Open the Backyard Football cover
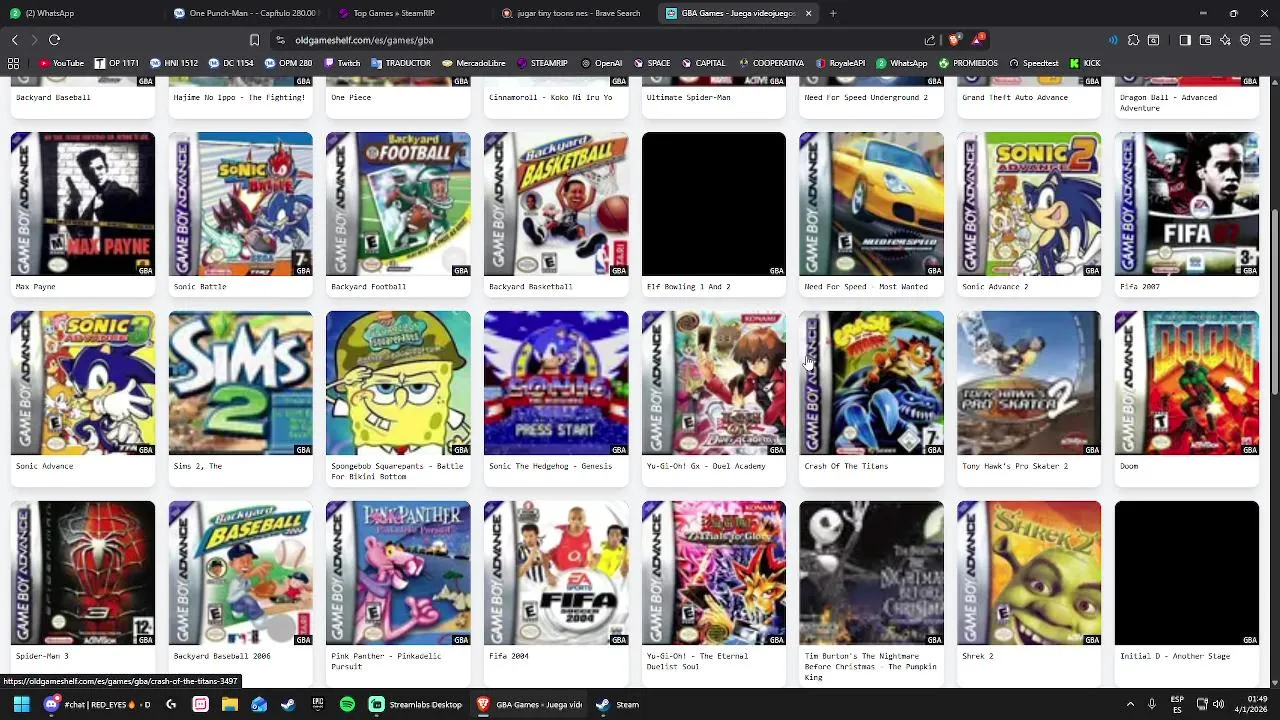 tap(398, 204)
